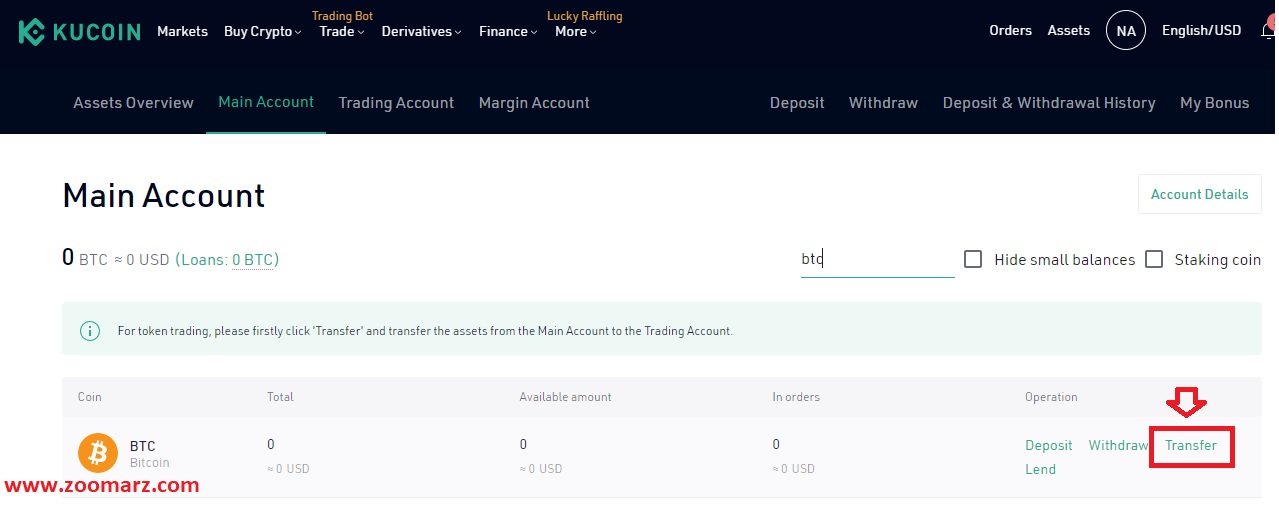
Task: Switch to Margin Account tab
Action: point(534,103)
